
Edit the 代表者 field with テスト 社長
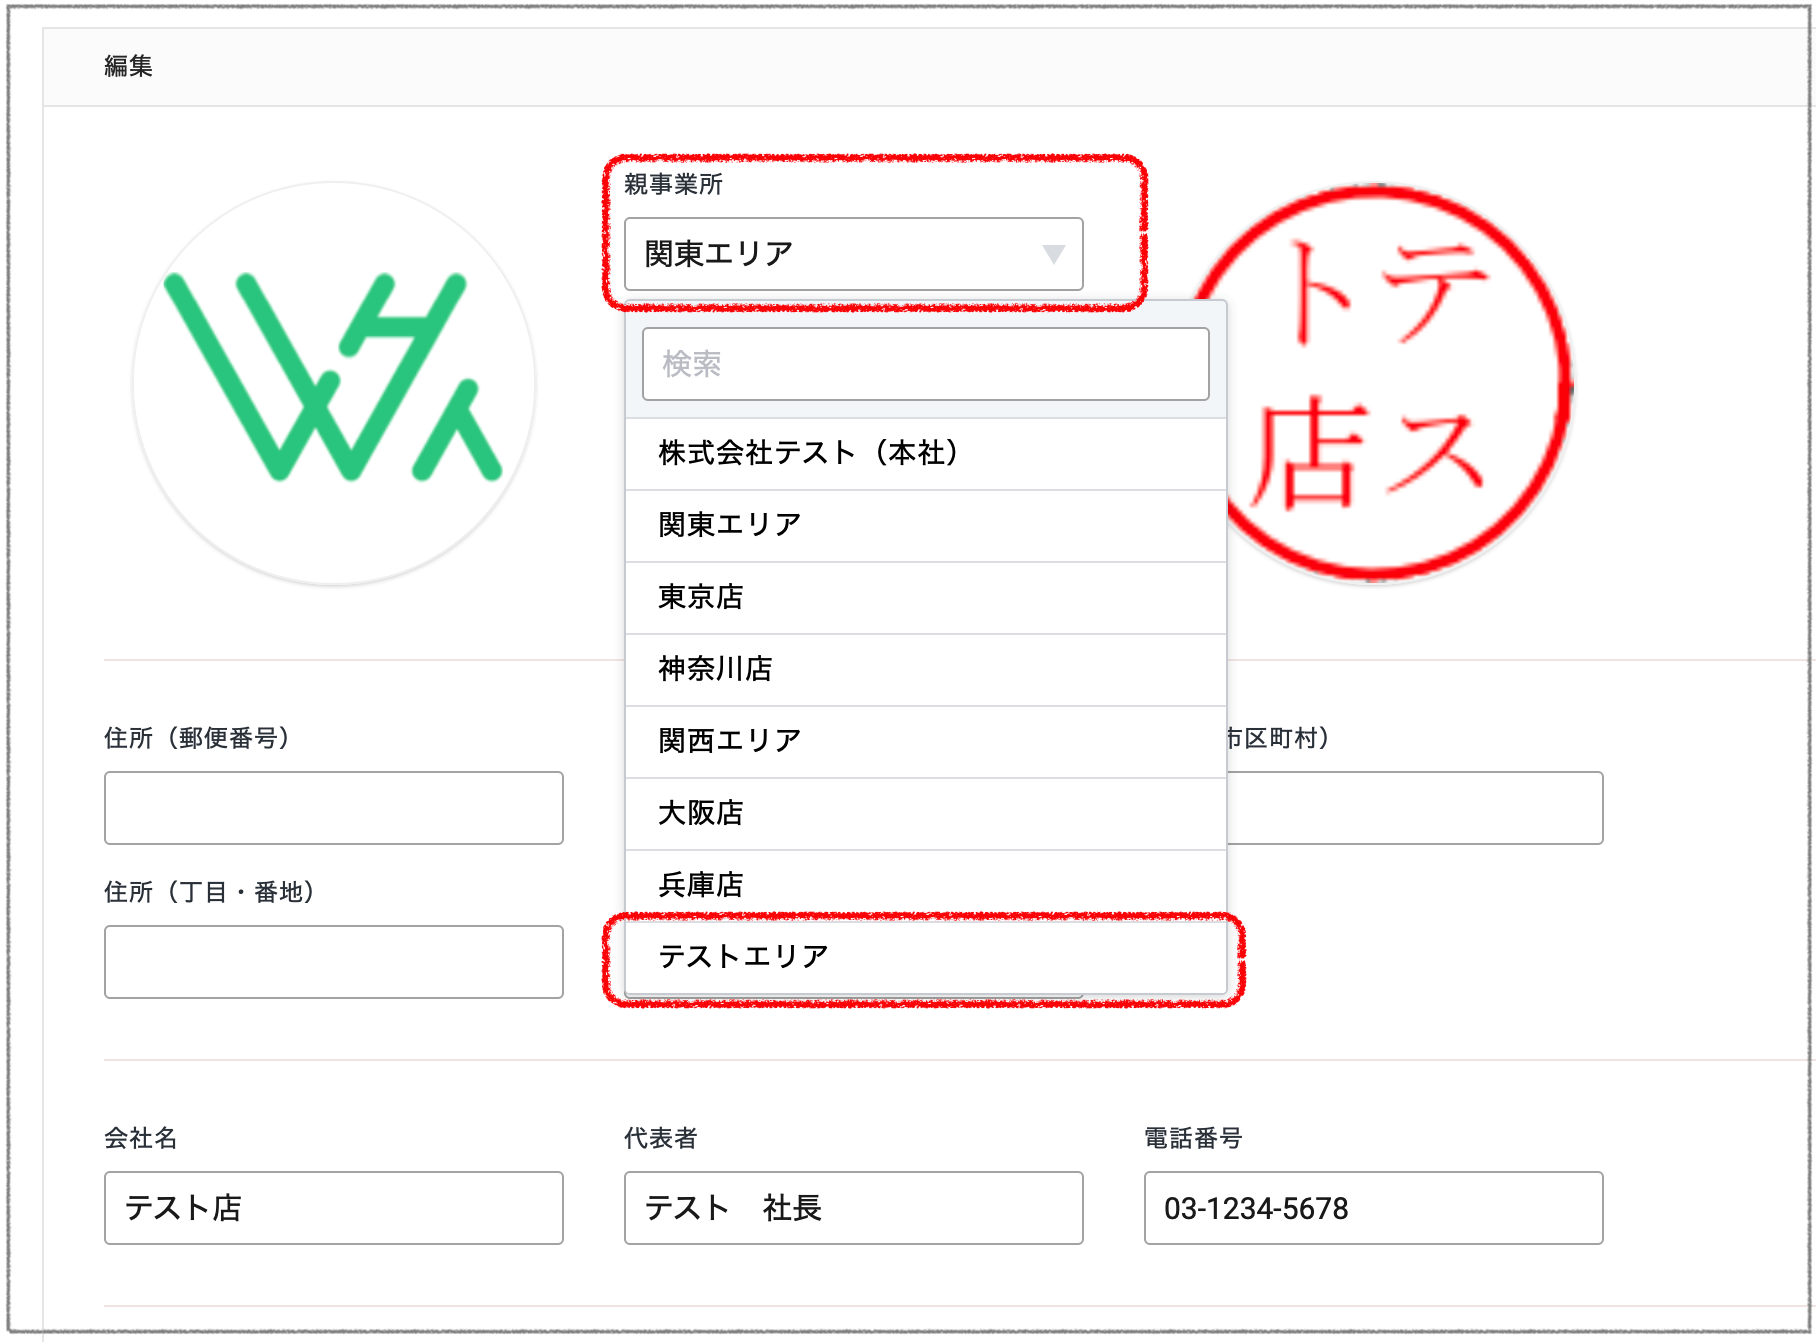point(853,1208)
